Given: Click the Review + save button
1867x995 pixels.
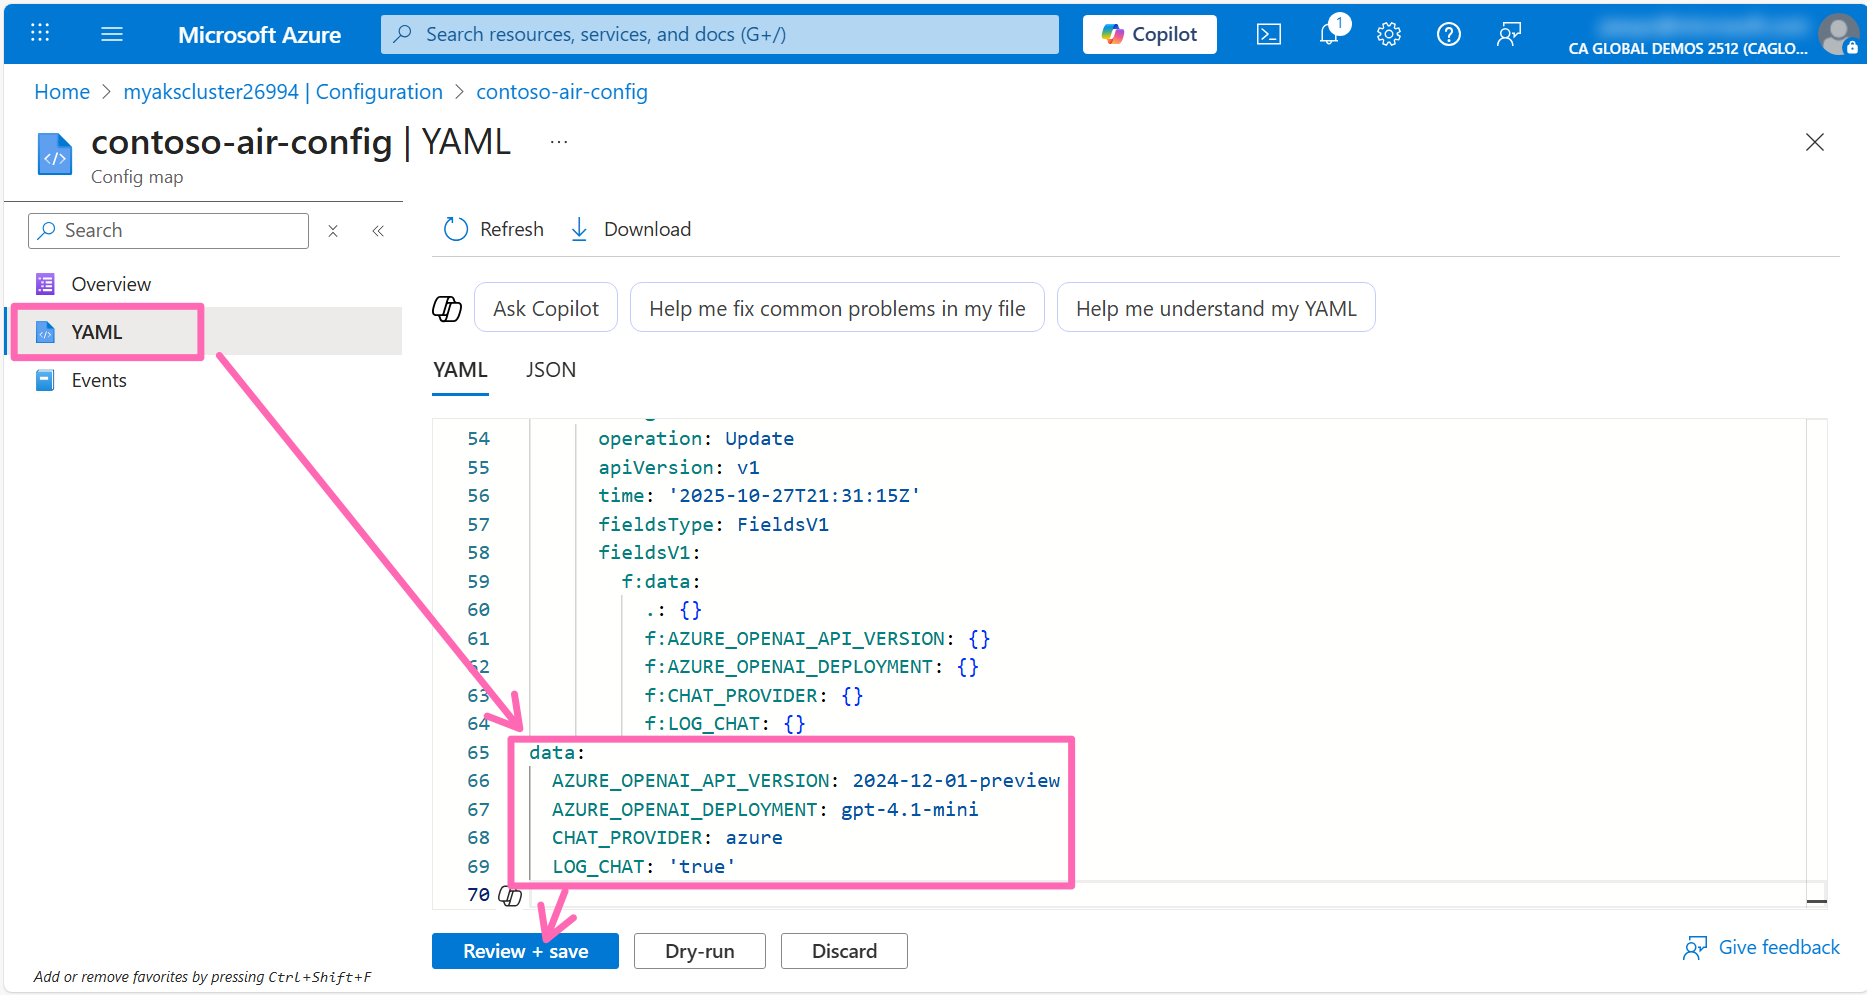Looking at the screenshot, I should [525, 951].
